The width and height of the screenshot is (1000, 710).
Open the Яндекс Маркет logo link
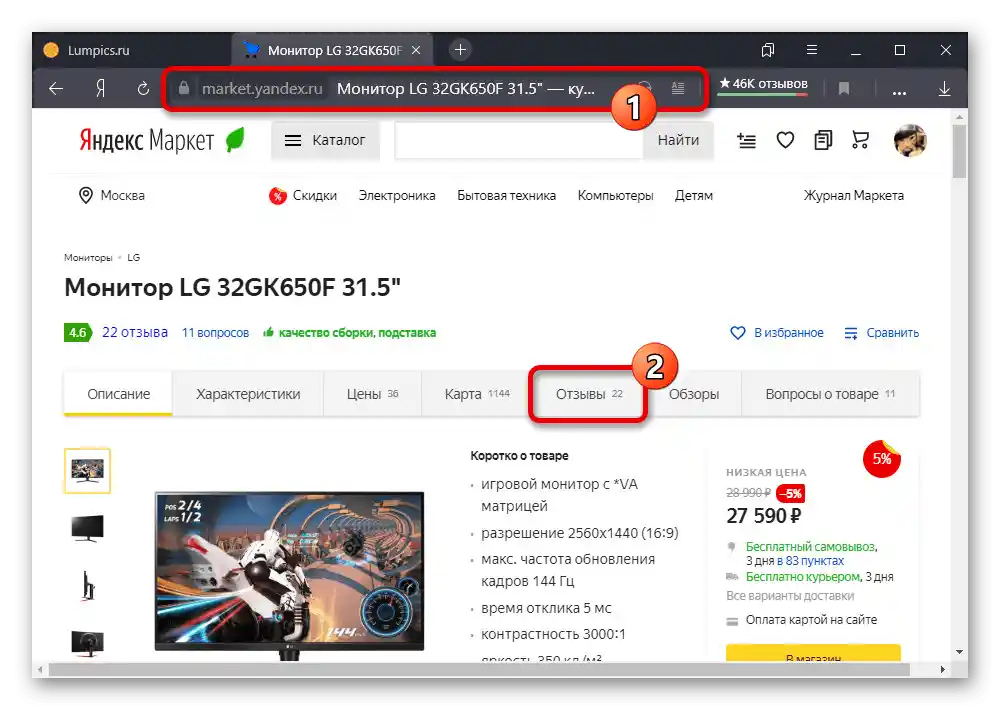[x=162, y=140]
